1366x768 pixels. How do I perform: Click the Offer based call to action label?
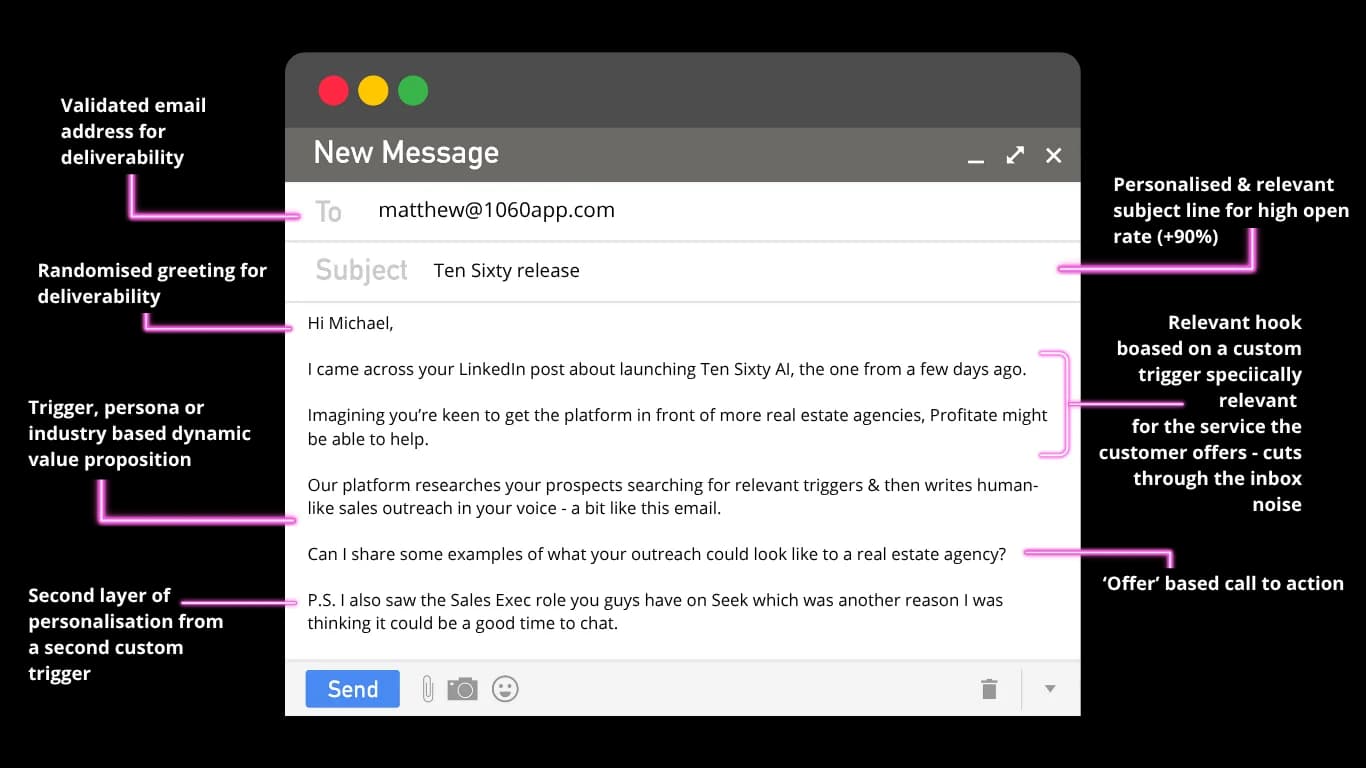click(1222, 583)
